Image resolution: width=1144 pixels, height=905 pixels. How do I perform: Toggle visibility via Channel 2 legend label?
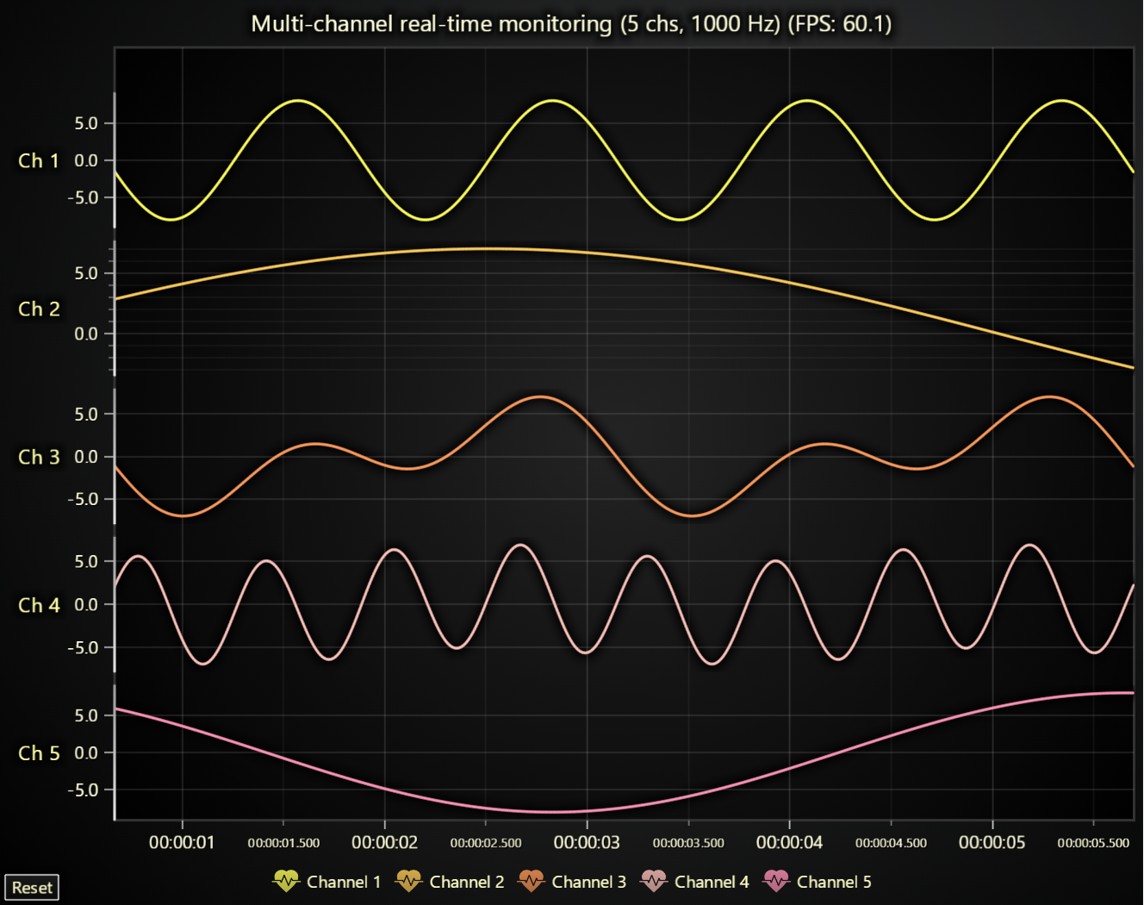(466, 882)
